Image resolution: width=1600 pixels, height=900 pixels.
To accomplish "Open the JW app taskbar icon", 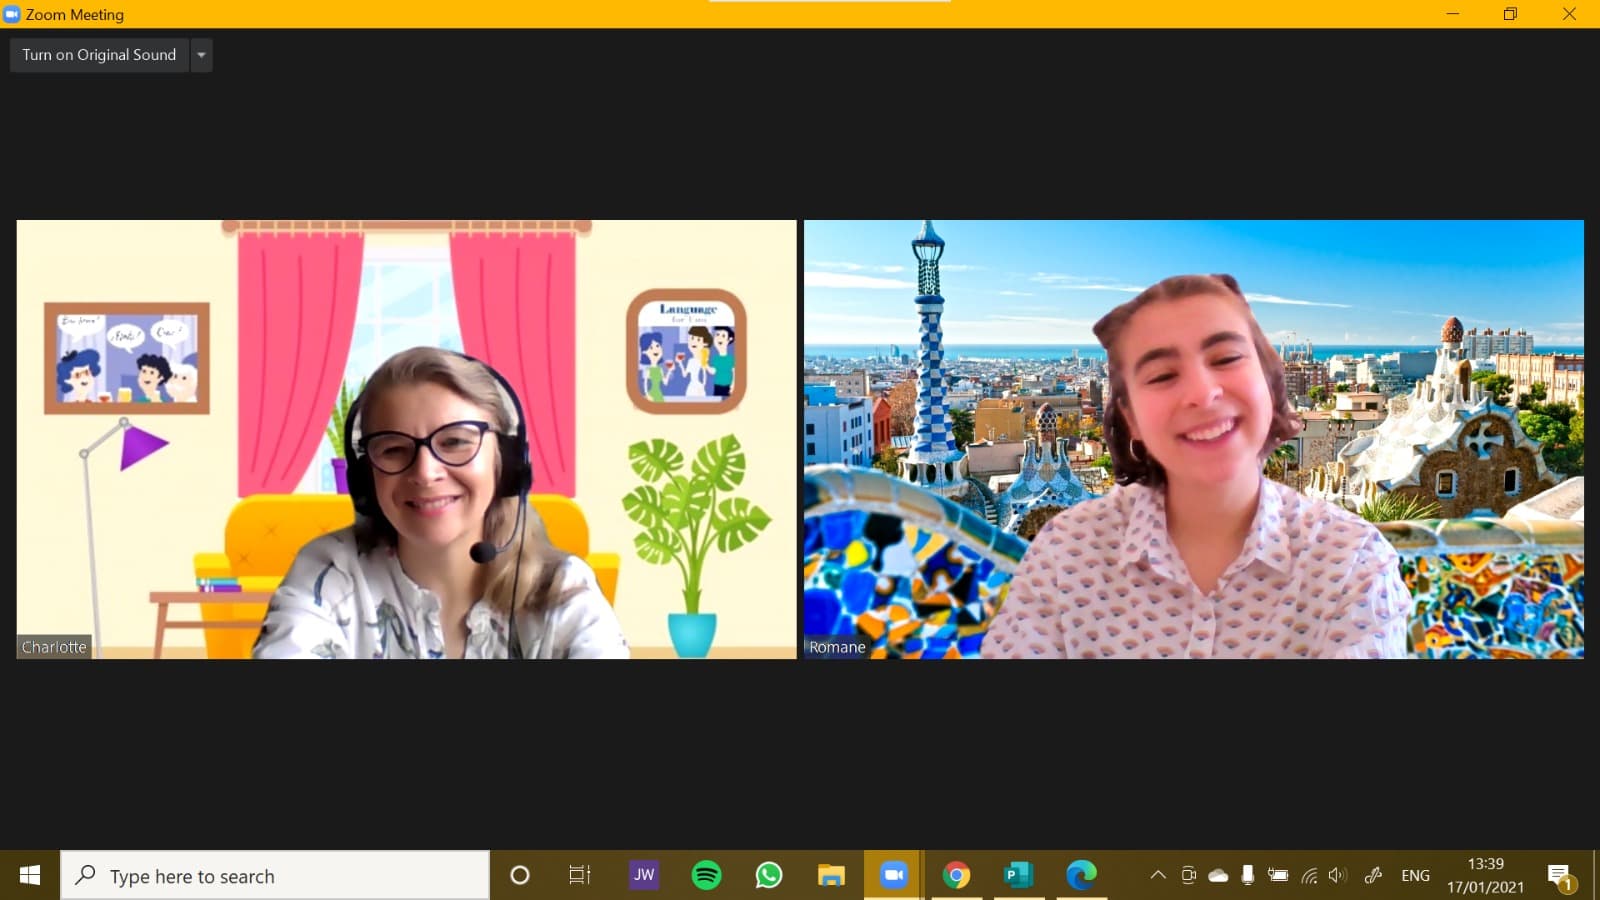I will pyautogui.click(x=643, y=875).
